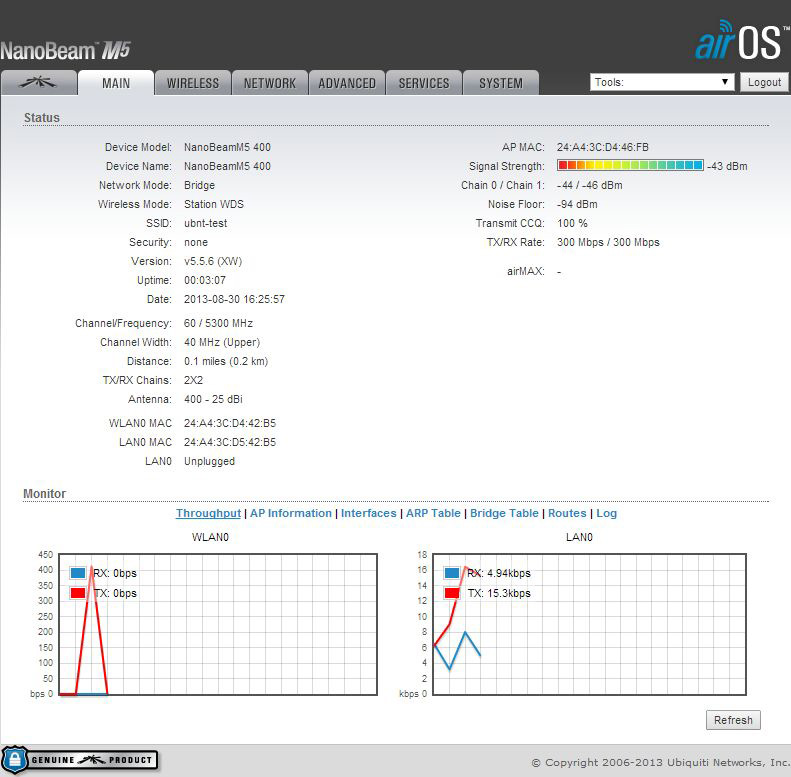Click the Security value none
The width and height of the screenshot is (791, 777).
[x=196, y=242]
